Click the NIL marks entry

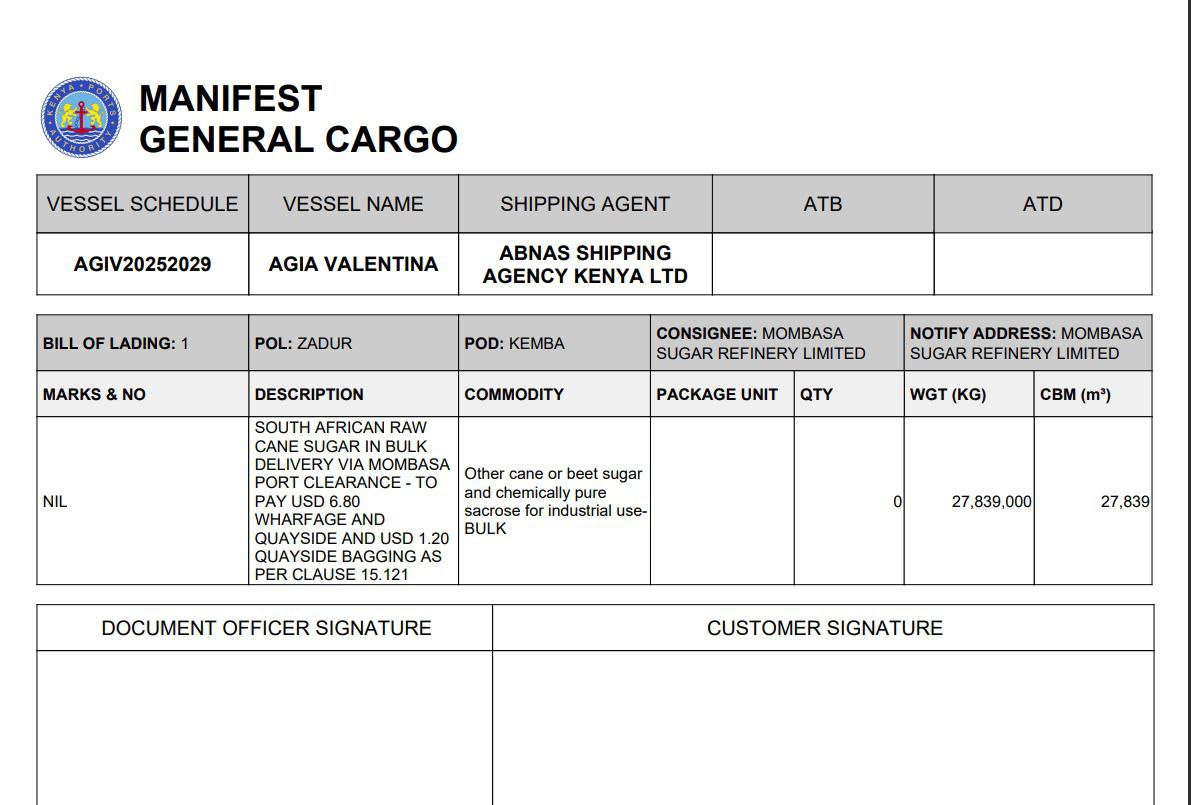55,502
